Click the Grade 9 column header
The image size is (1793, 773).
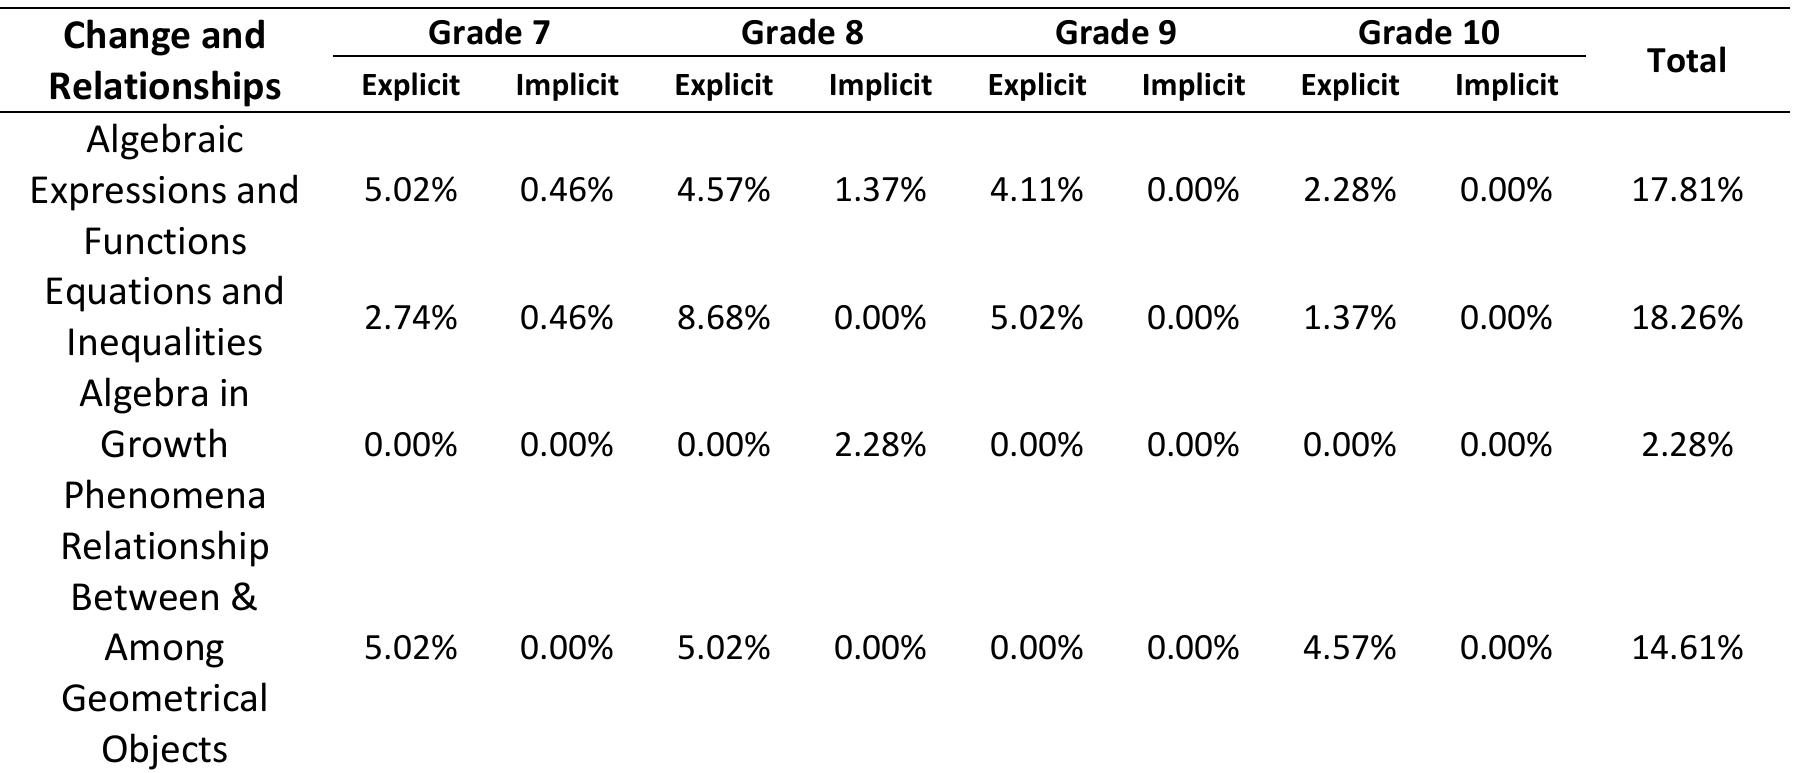[1115, 33]
